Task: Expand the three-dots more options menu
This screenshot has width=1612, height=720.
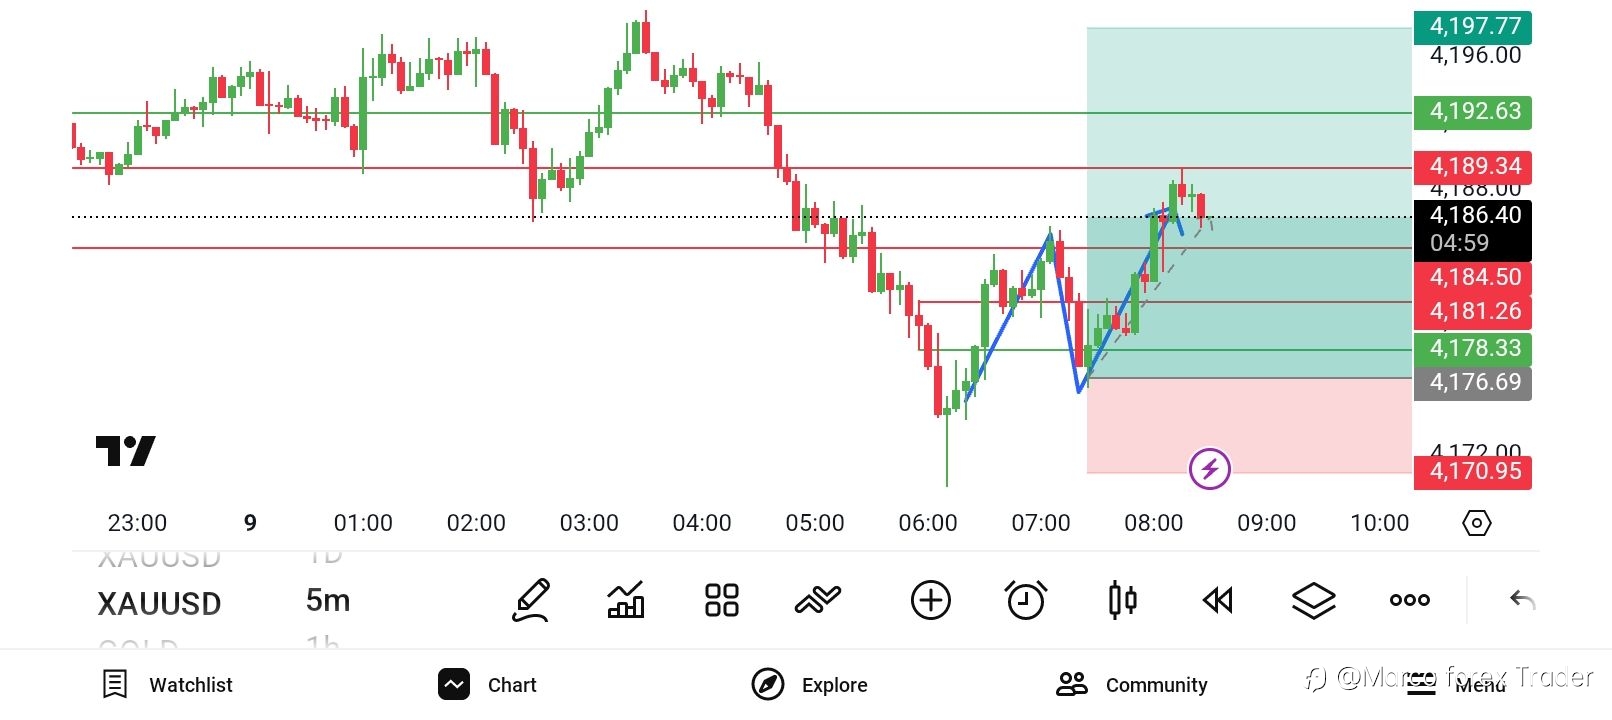Action: [1409, 600]
